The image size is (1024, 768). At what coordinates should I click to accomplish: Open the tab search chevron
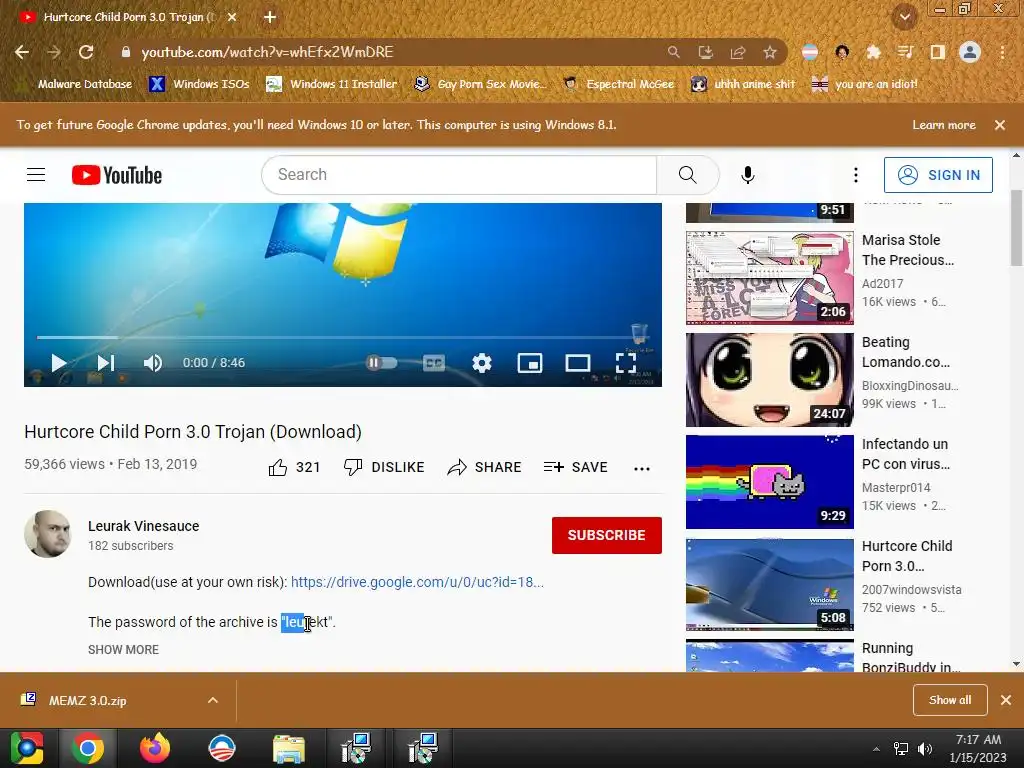(x=905, y=17)
